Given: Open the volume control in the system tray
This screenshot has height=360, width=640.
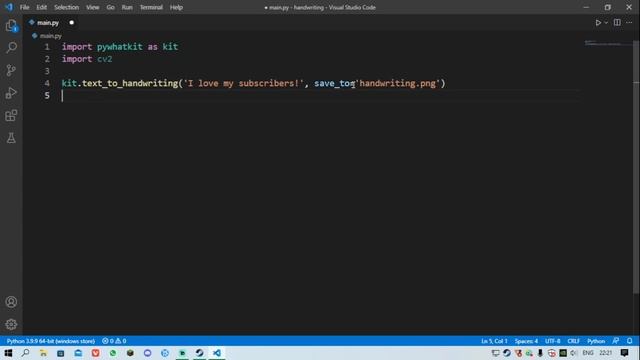Looking at the screenshot, I should click(573, 353).
